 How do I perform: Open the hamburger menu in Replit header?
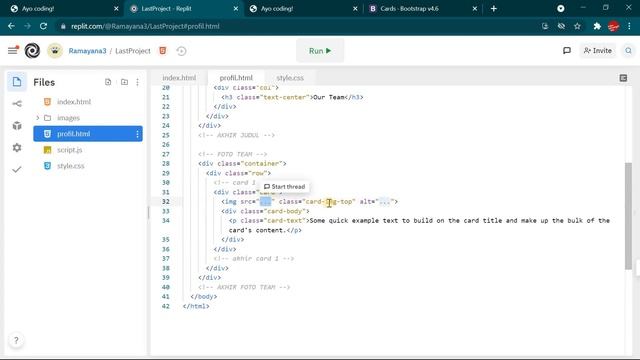point(13,50)
